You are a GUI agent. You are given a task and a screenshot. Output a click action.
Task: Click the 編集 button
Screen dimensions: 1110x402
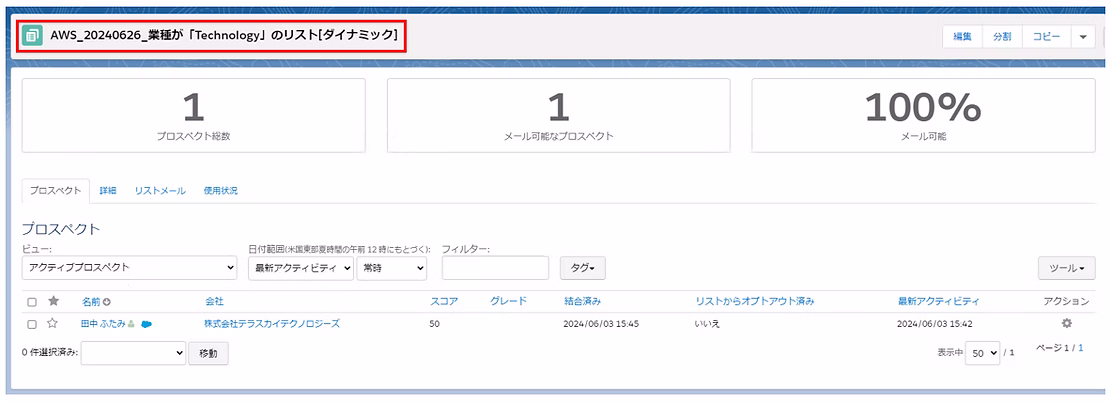click(962, 37)
